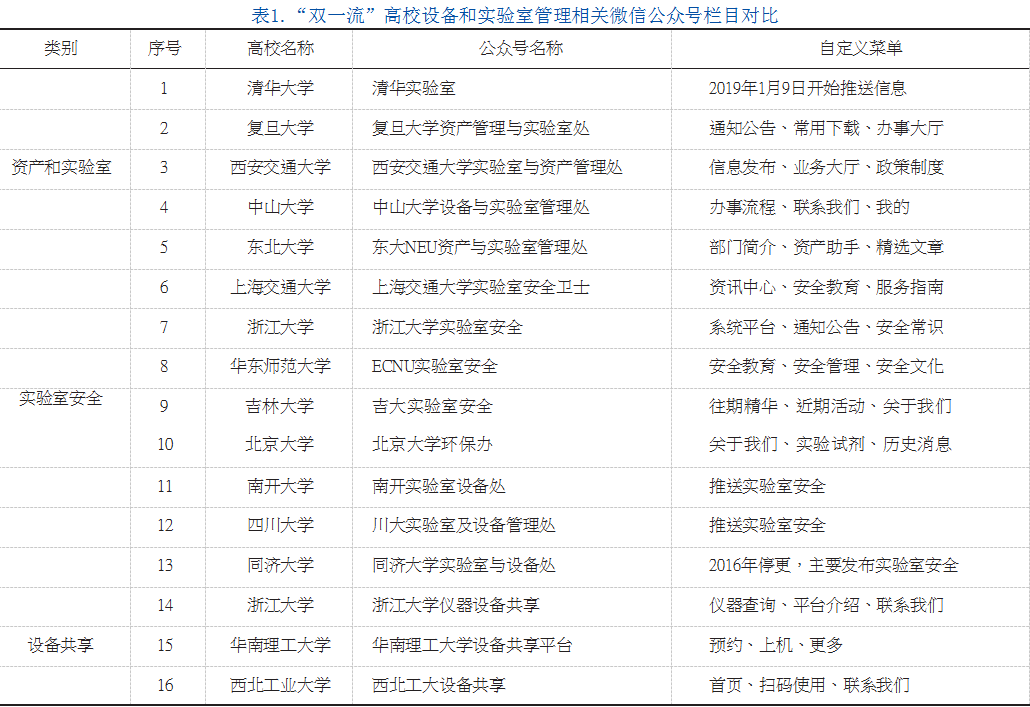Click 推送实验室安全 in the 四川大学 row
The image size is (1030, 707).
point(767,525)
